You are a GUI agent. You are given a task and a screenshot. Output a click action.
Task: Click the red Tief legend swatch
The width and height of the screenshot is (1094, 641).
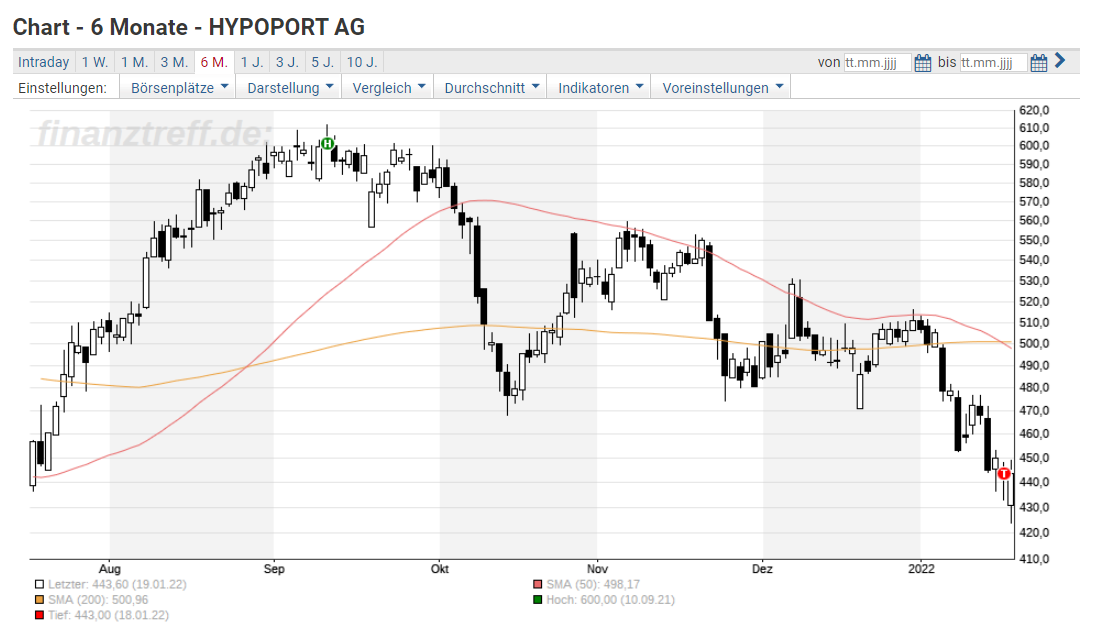[x=39, y=615]
